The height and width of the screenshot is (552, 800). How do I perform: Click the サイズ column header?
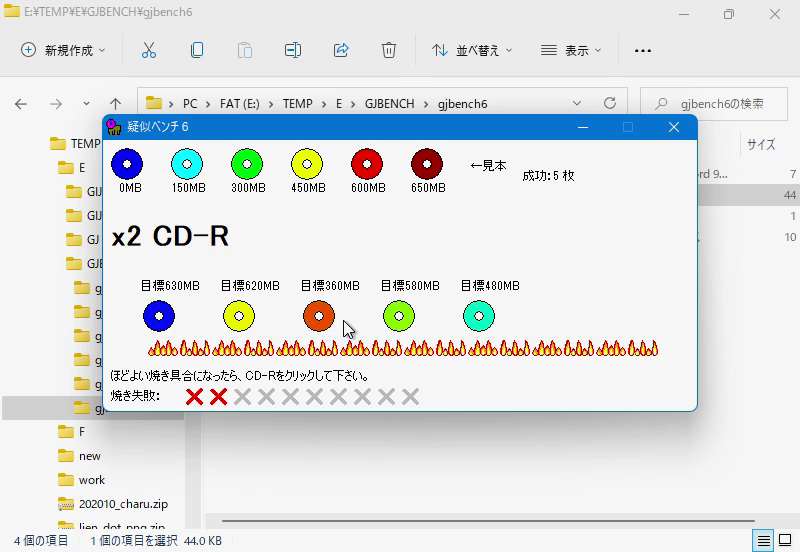click(761, 145)
